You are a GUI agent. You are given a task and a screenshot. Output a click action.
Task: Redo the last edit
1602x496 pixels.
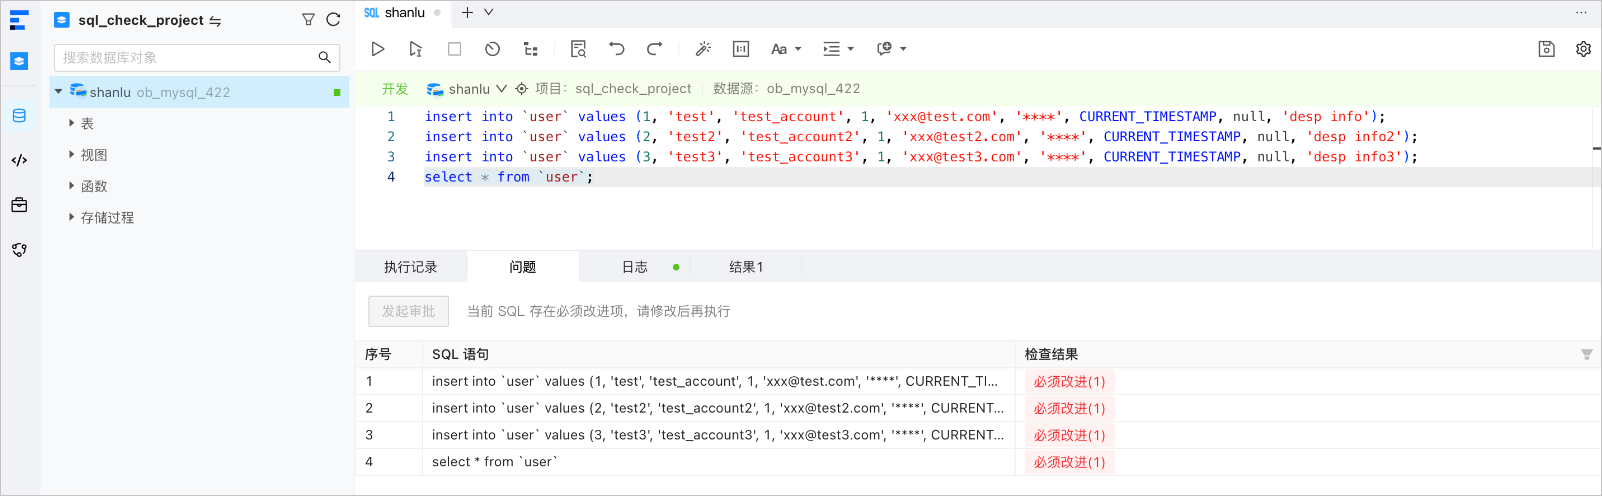[655, 49]
